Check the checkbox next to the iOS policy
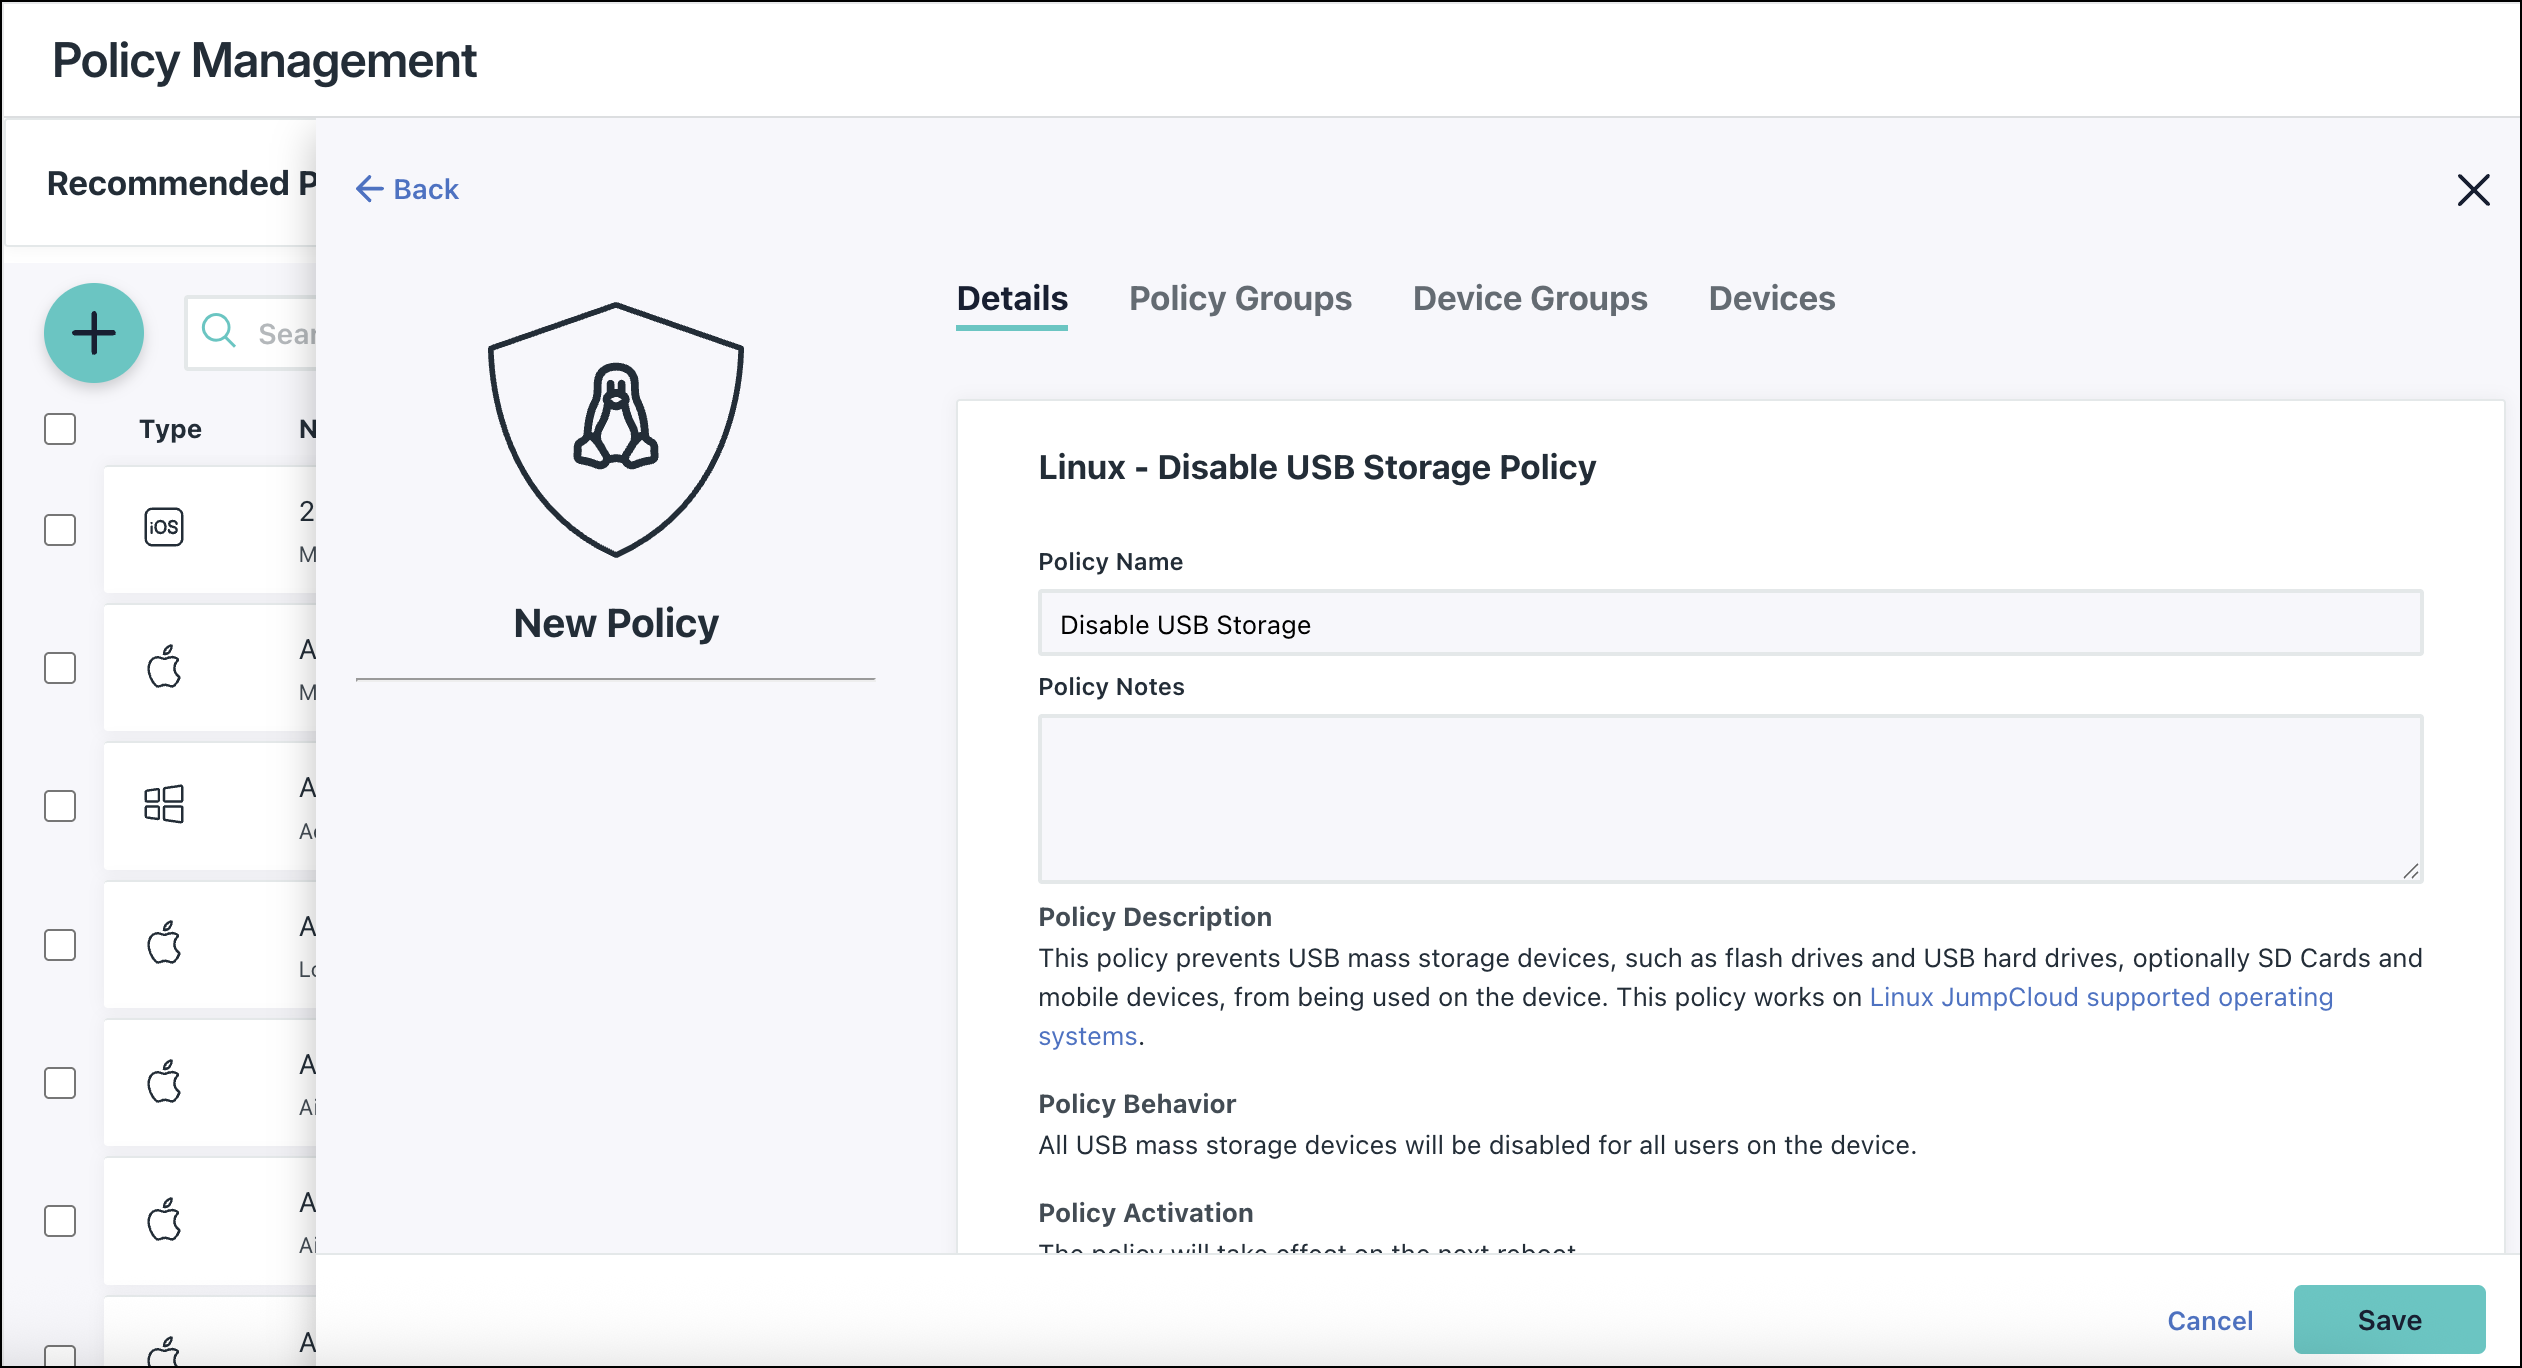 coord(59,530)
